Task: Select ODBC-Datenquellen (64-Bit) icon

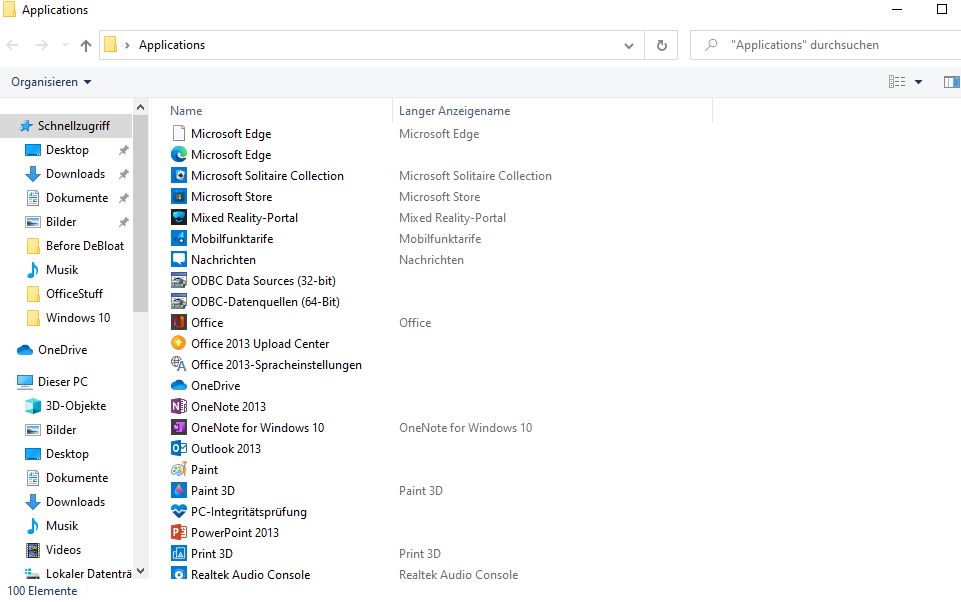Action: [x=178, y=302]
